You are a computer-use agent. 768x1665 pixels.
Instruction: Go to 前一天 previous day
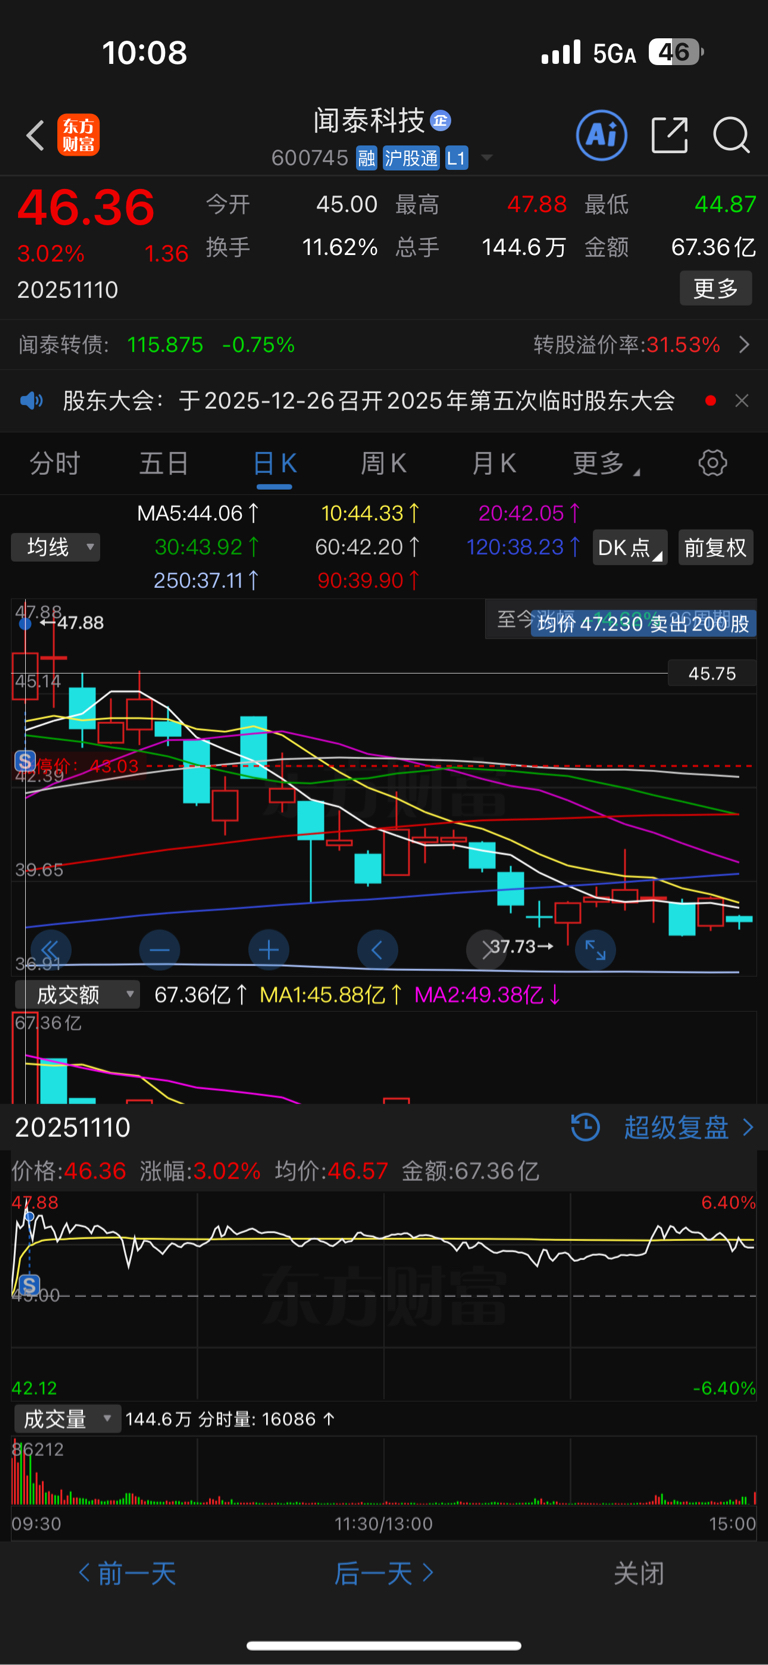(127, 1573)
